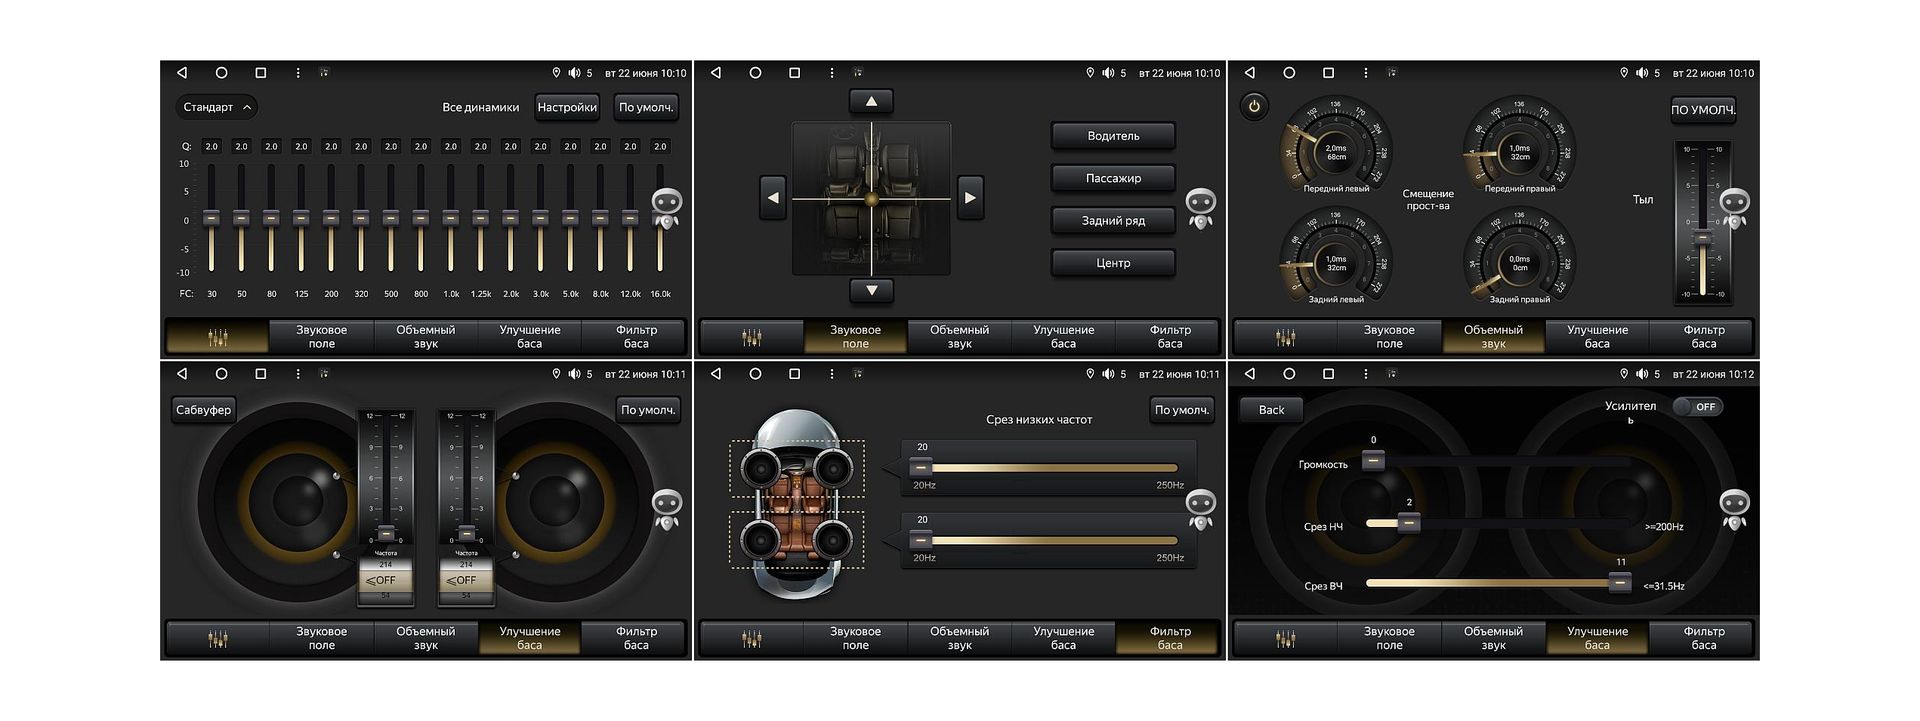Select the Задний ряд position
This screenshot has width=1920, height=721.
tap(1112, 221)
